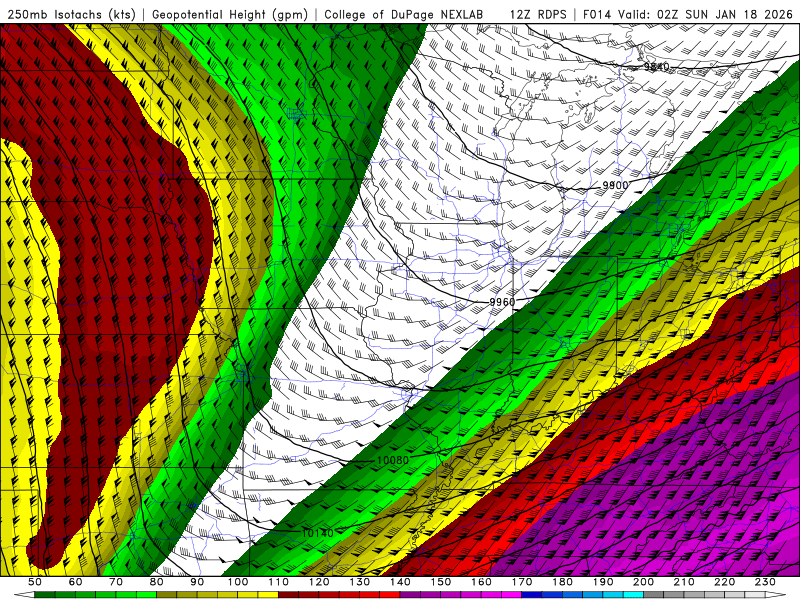Click the 120 label on the color scale
The width and height of the screenshot is (800, 600).
point(319,582)
